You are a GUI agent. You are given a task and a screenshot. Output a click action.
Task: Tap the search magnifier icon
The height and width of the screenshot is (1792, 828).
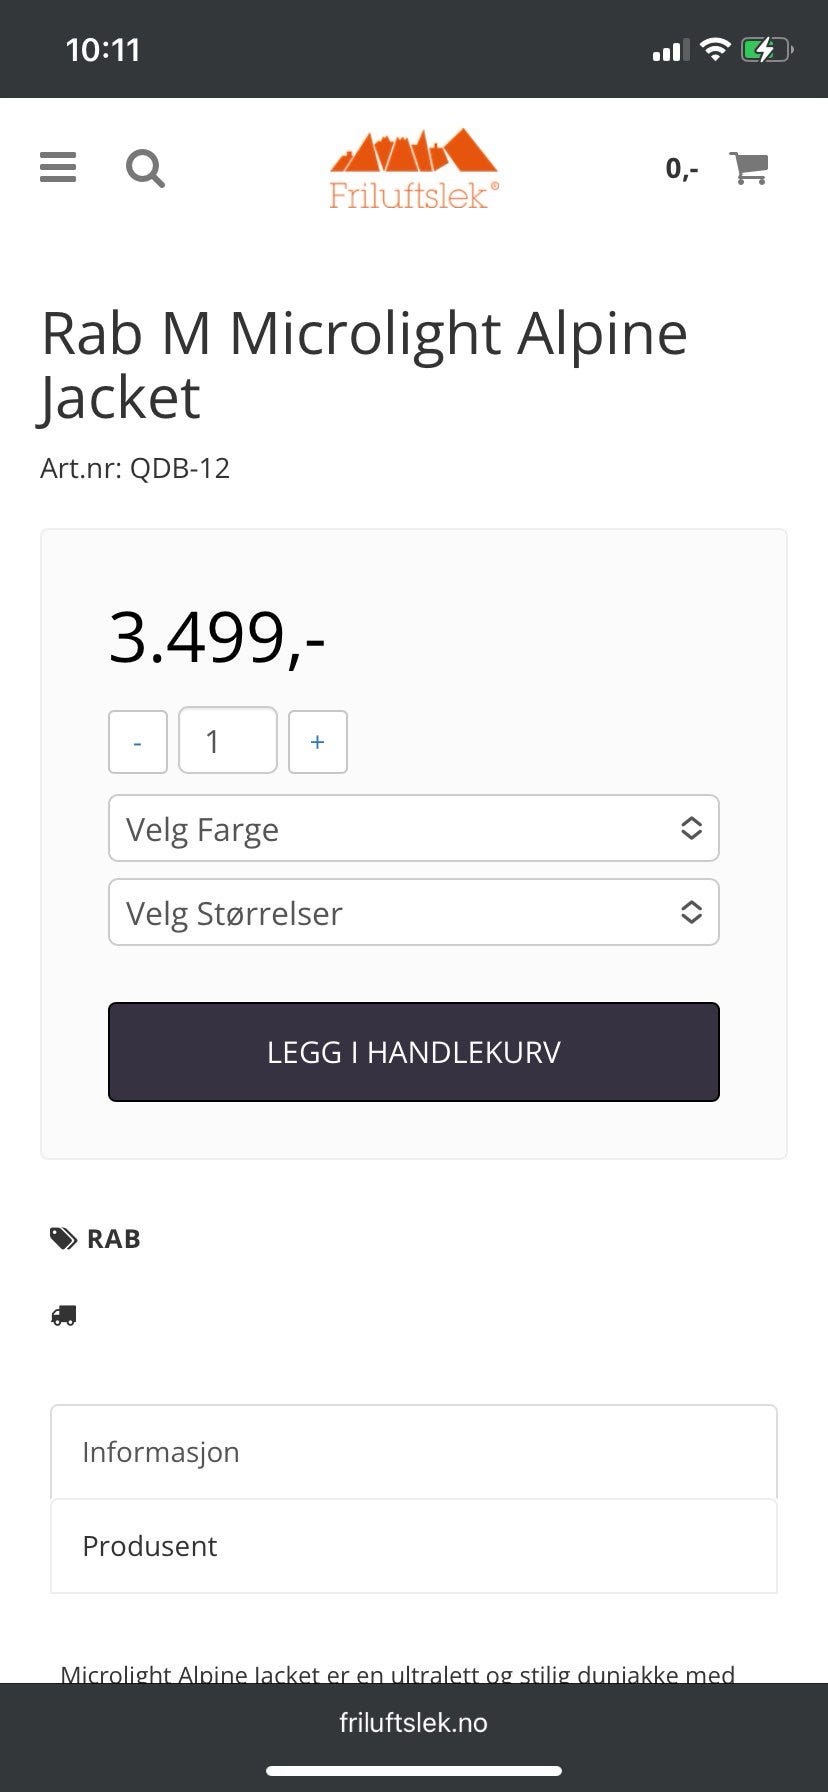[x=145, y=168]
